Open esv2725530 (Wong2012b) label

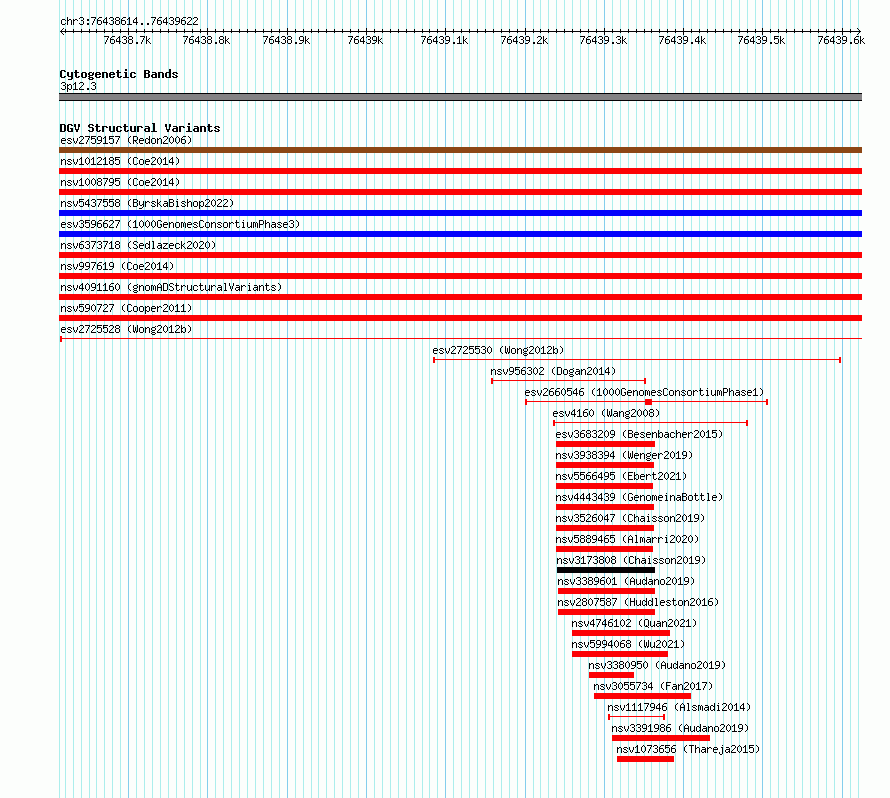[x=498, y=350]
